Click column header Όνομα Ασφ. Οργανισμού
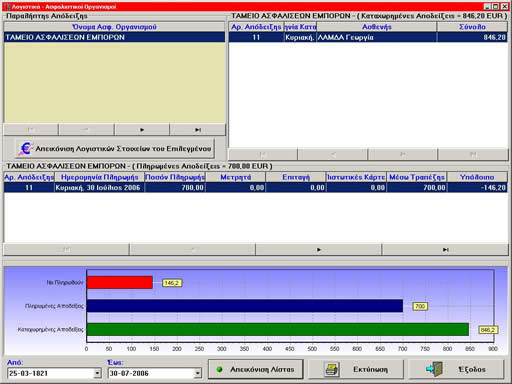Screen dimensions: 512x384 [x=114, y=27]
